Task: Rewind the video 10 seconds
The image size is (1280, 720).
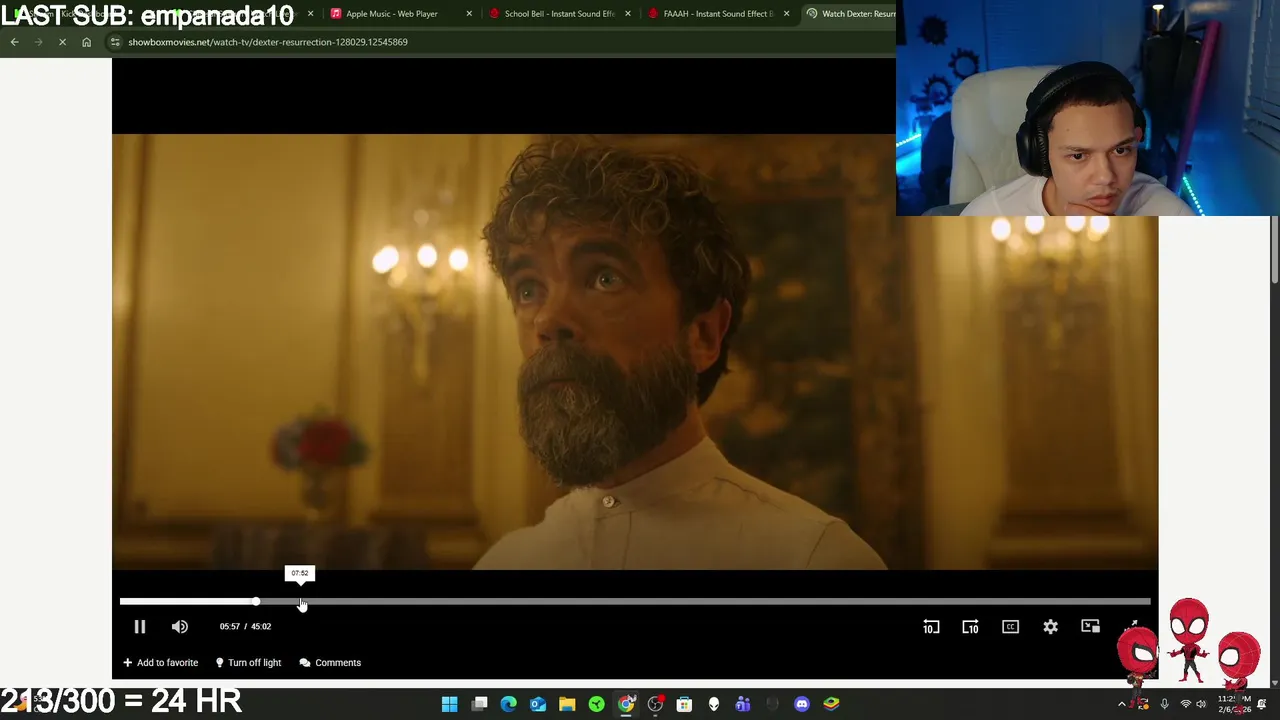Action: click(x=931, y=626)
